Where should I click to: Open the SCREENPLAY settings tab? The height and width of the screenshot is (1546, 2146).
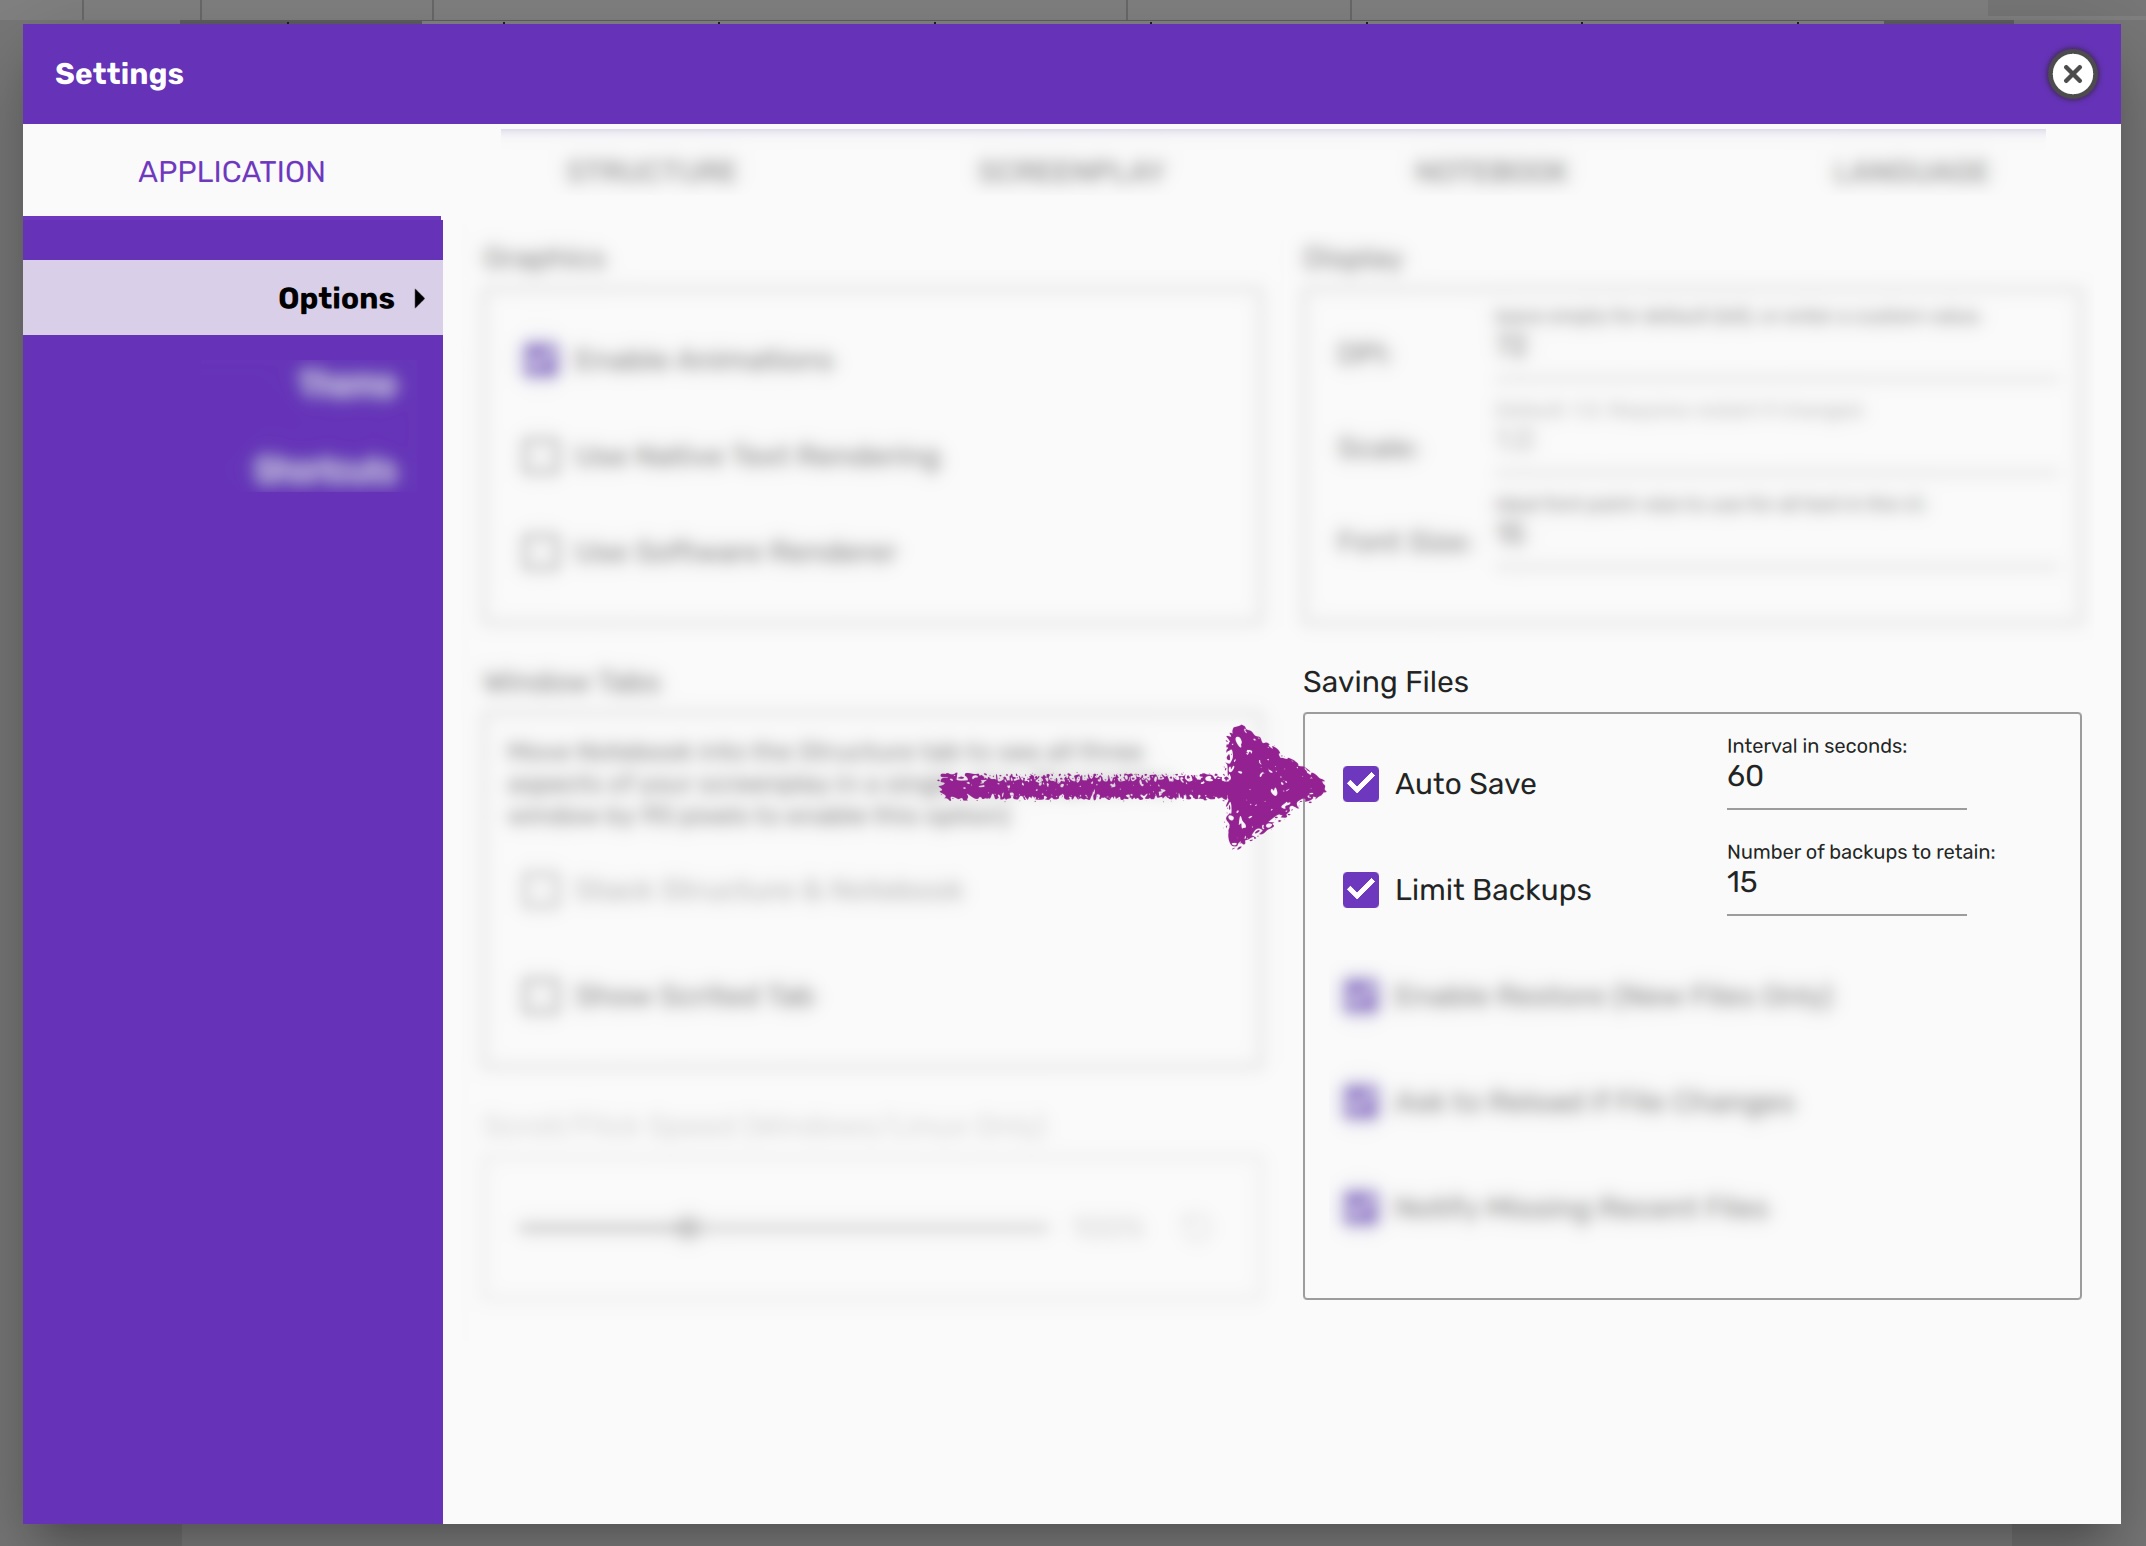coord(1071,172)
